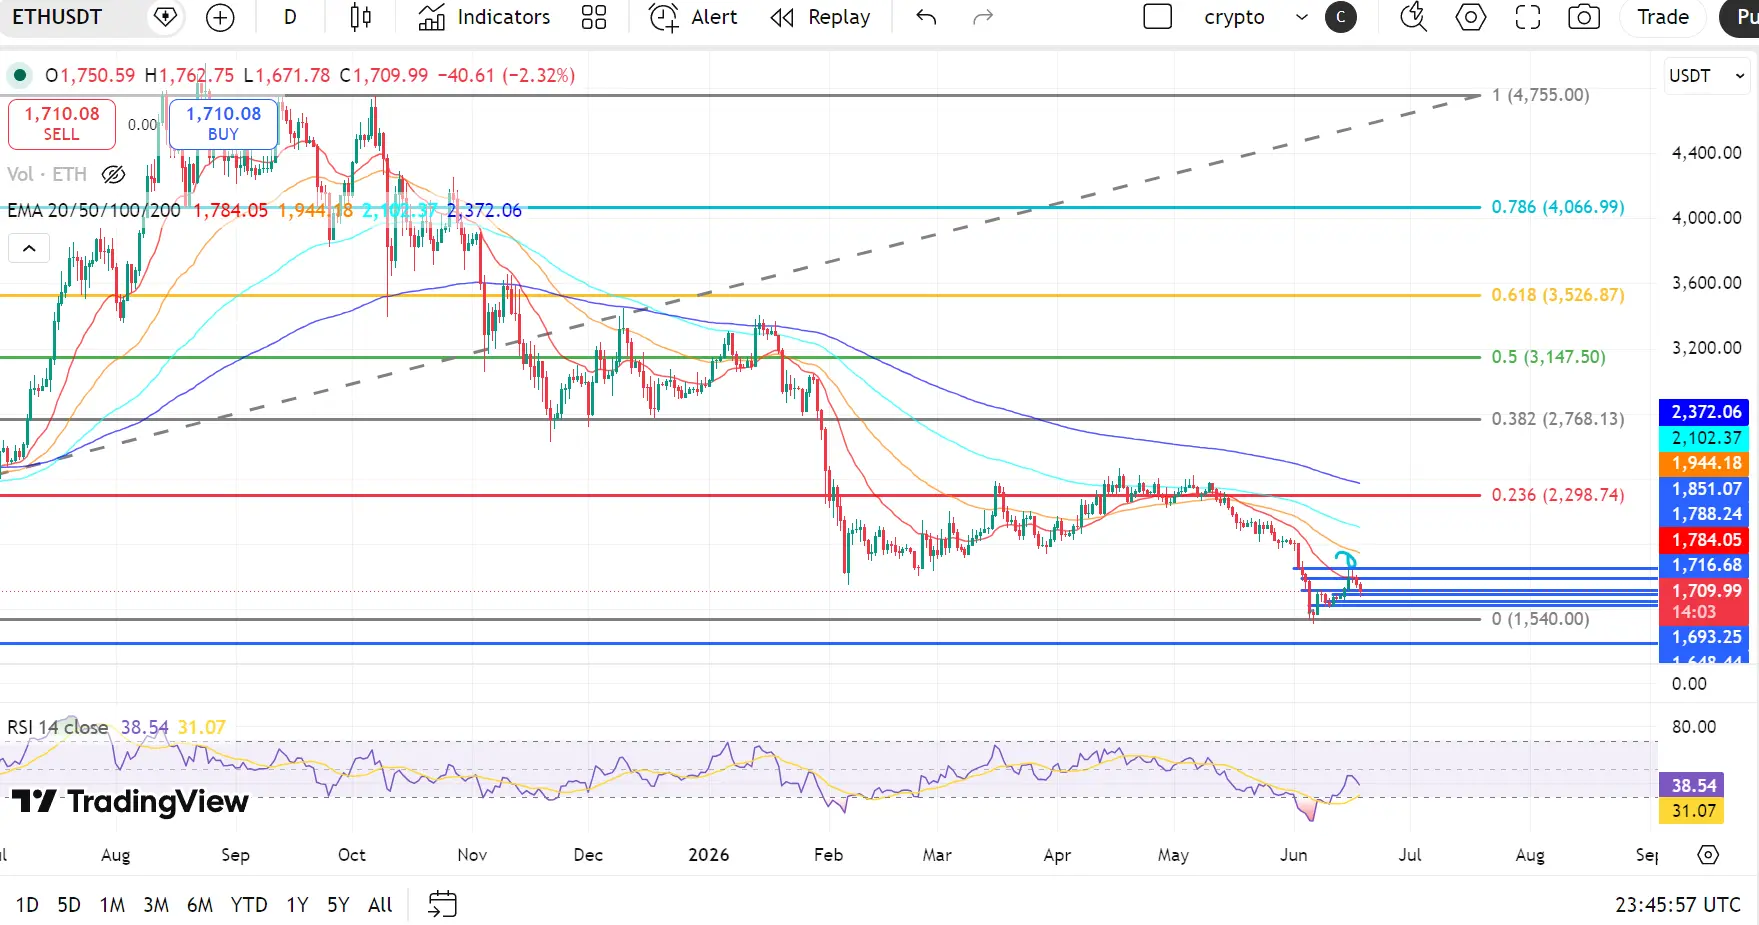Screen dimensions: 1759x925
Task: Select the RSI 14 close indicator legend
Action: tap(58, 728)
